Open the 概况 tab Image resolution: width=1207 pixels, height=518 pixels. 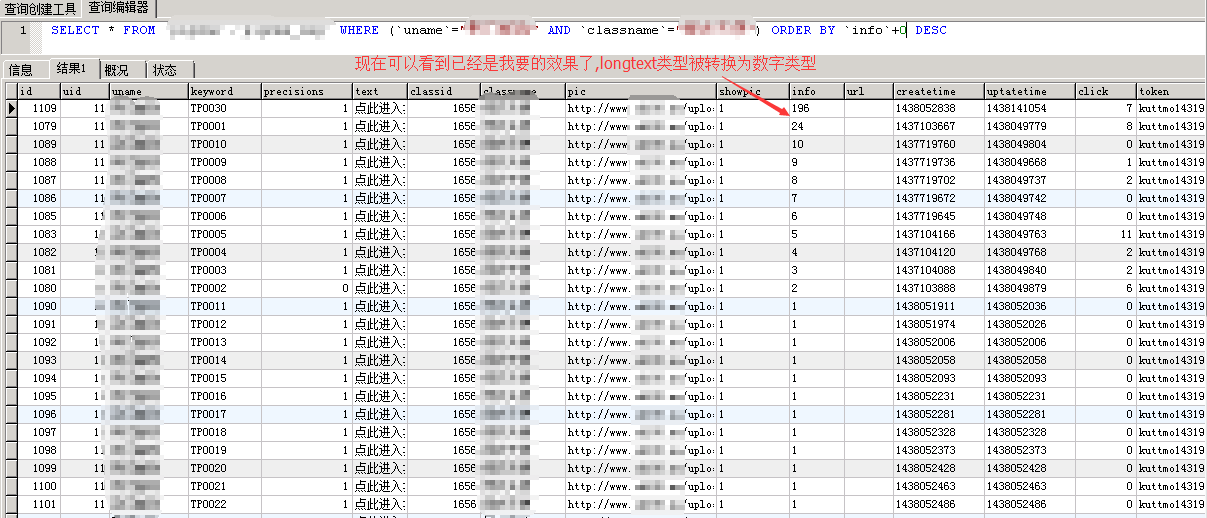[x=116, y=70]
